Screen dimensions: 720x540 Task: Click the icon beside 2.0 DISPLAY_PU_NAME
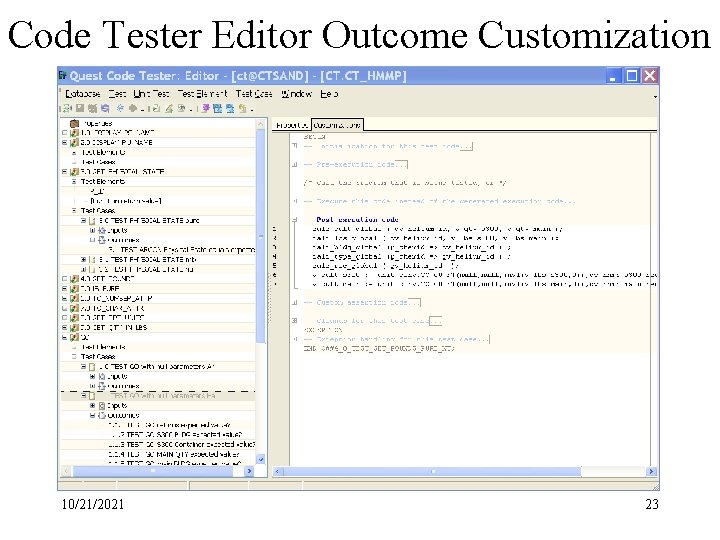click(74, 143)
